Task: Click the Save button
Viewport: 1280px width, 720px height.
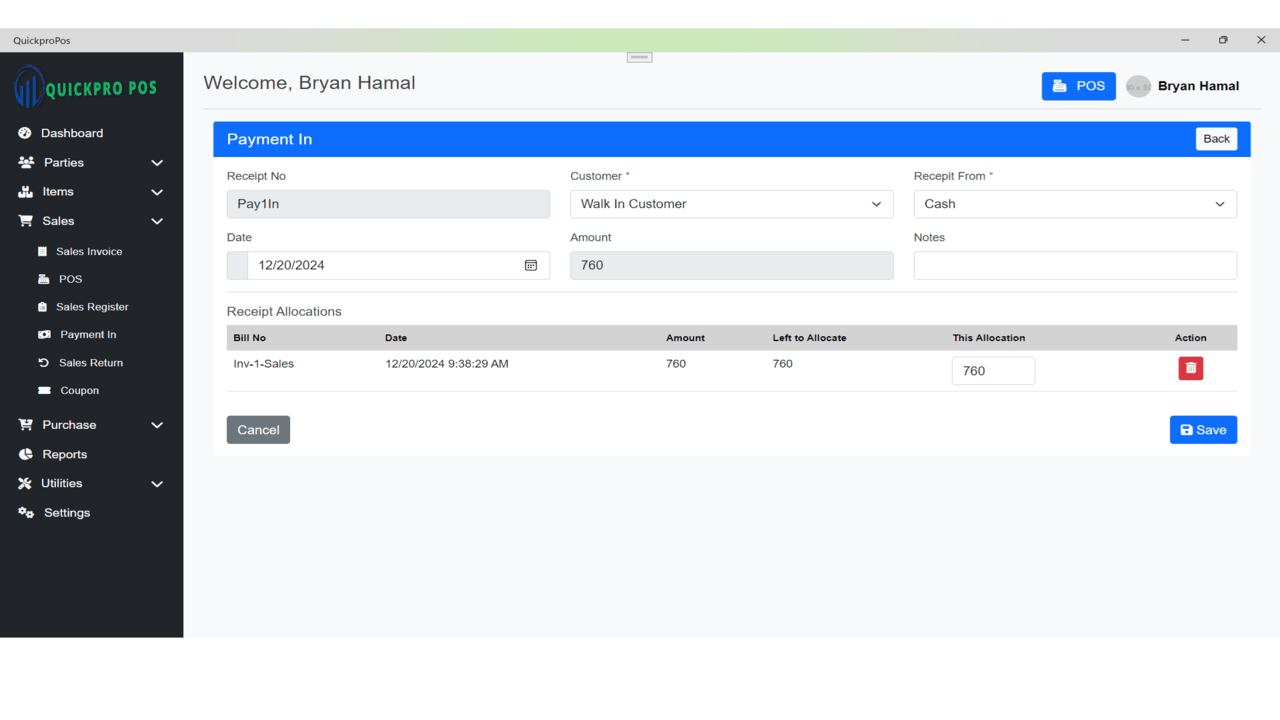Action: point(1203,430)
